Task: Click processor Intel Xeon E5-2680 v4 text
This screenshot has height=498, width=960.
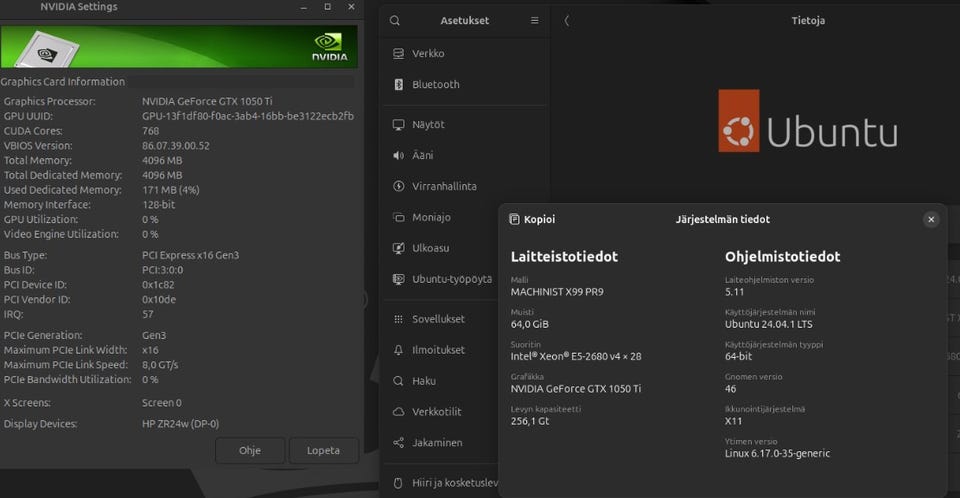Action: pos(576,357)
